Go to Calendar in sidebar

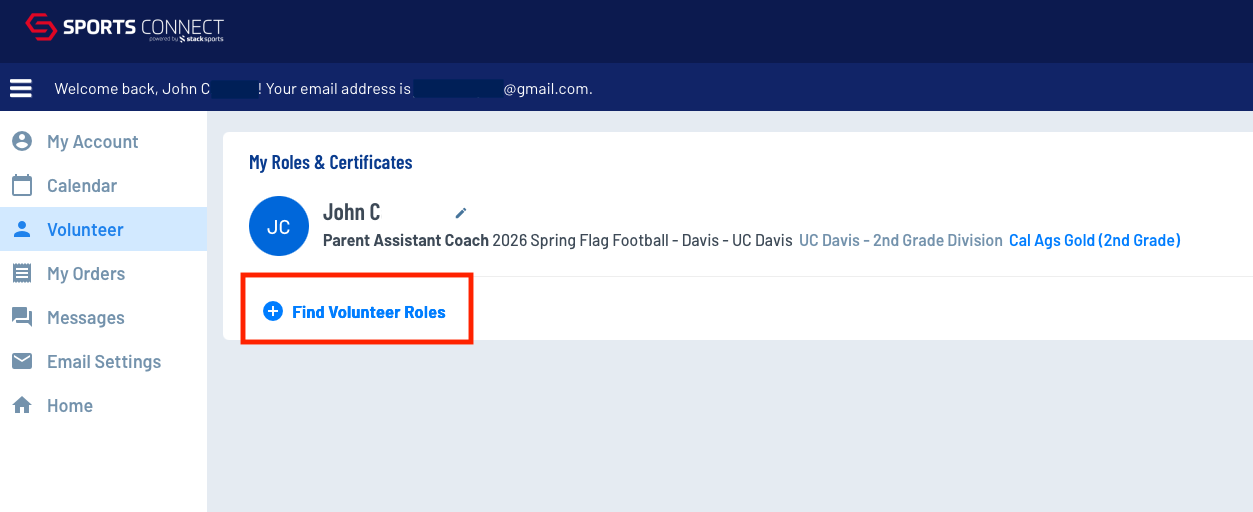point(82,186)
